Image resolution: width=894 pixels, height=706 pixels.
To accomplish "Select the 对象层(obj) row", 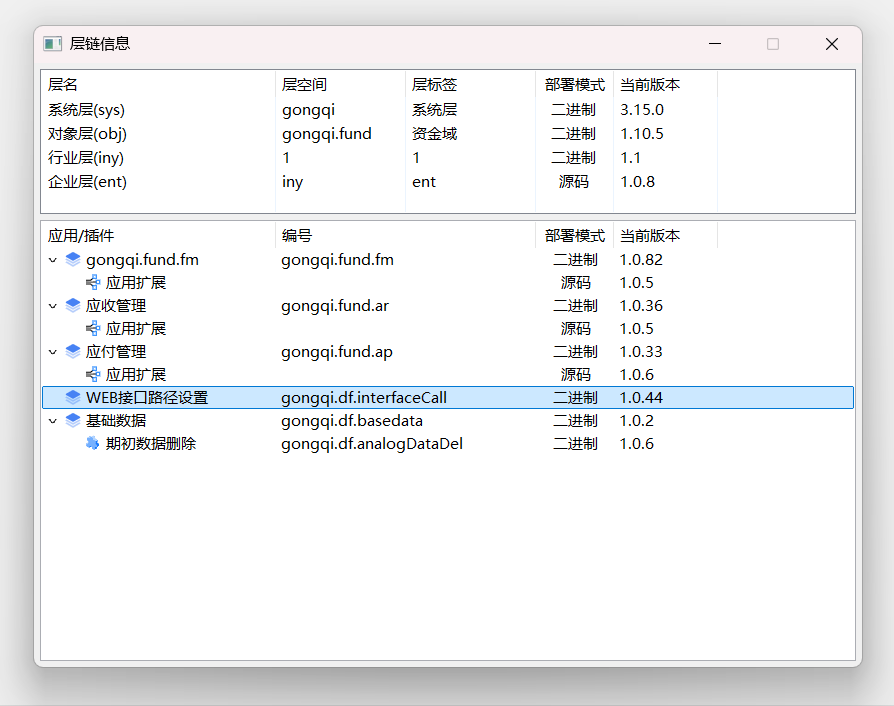I will (x=448, y=133).
